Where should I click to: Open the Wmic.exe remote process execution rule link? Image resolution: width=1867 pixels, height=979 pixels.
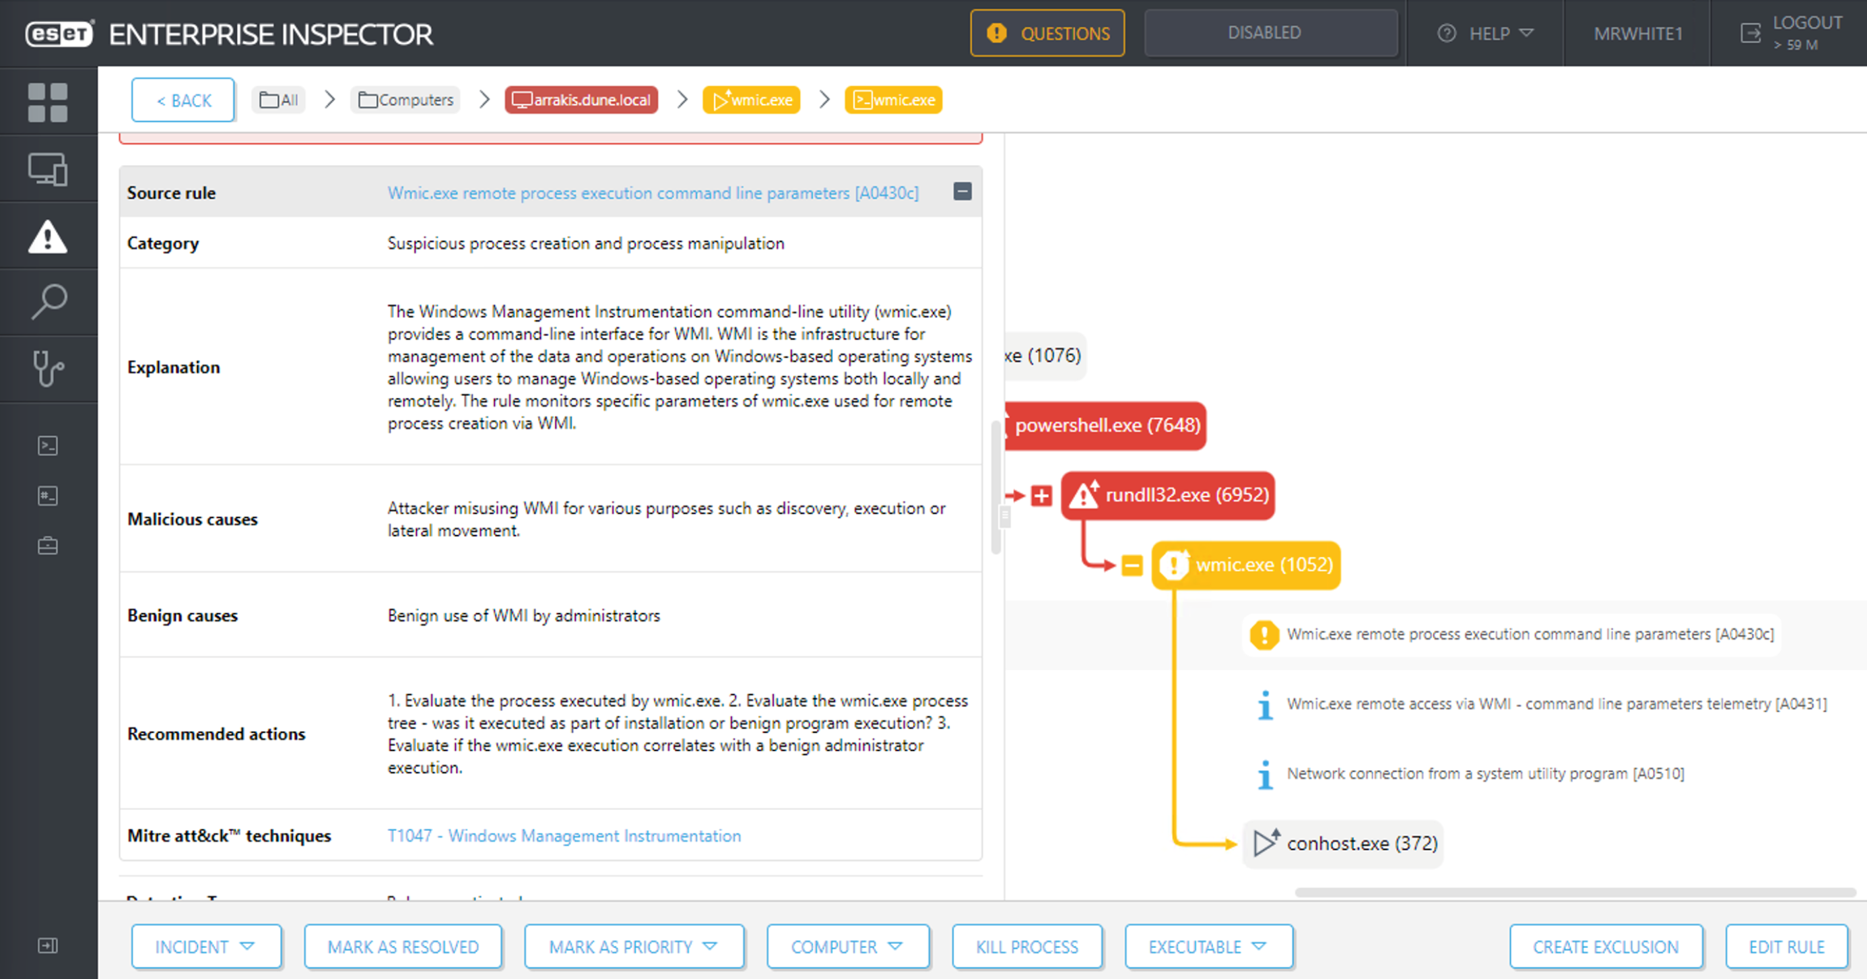pos(653,193)
